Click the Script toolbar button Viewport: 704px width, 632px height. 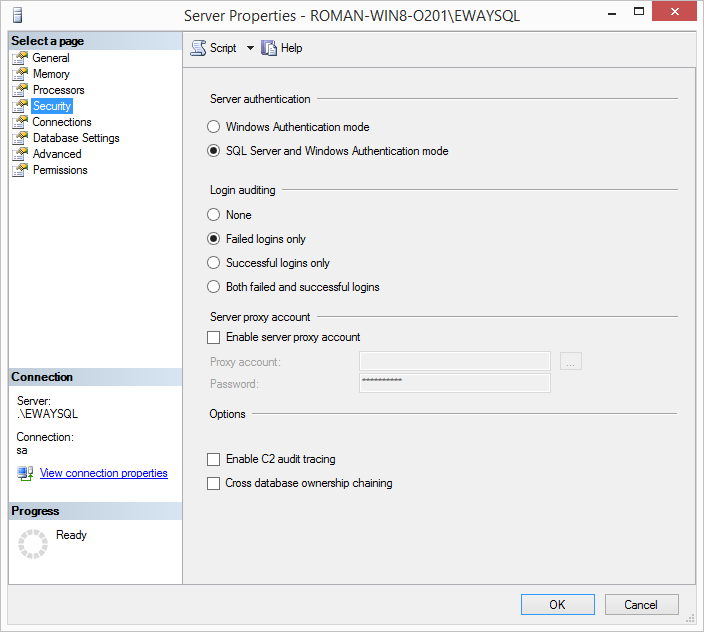pyautogui.click(x=213, y=48)
